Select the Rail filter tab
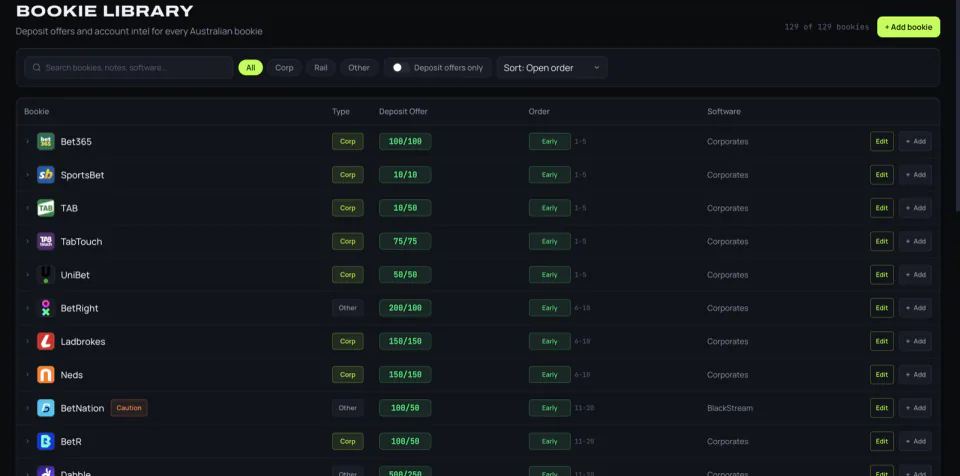The width and height of the screenshot is (960, 476). [x=321, y=67]
